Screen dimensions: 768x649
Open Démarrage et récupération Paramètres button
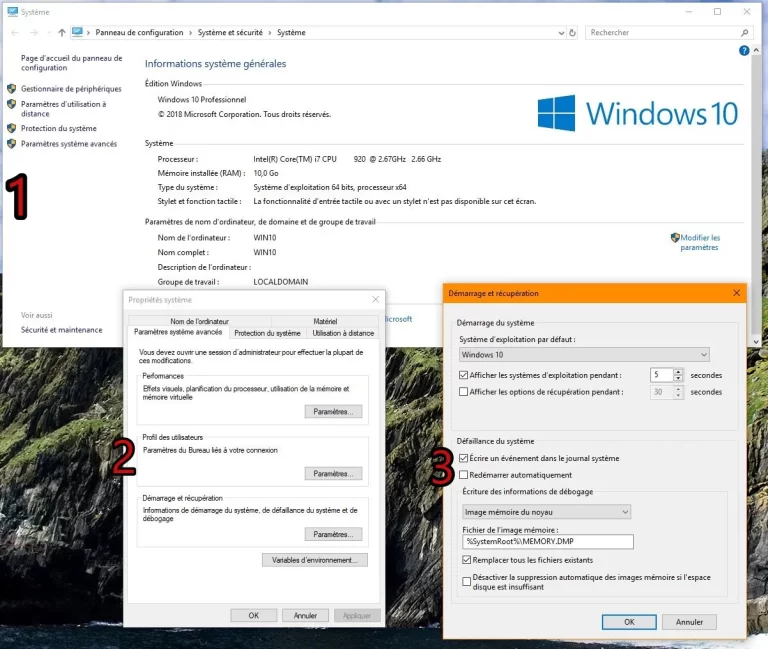[333, 534]
